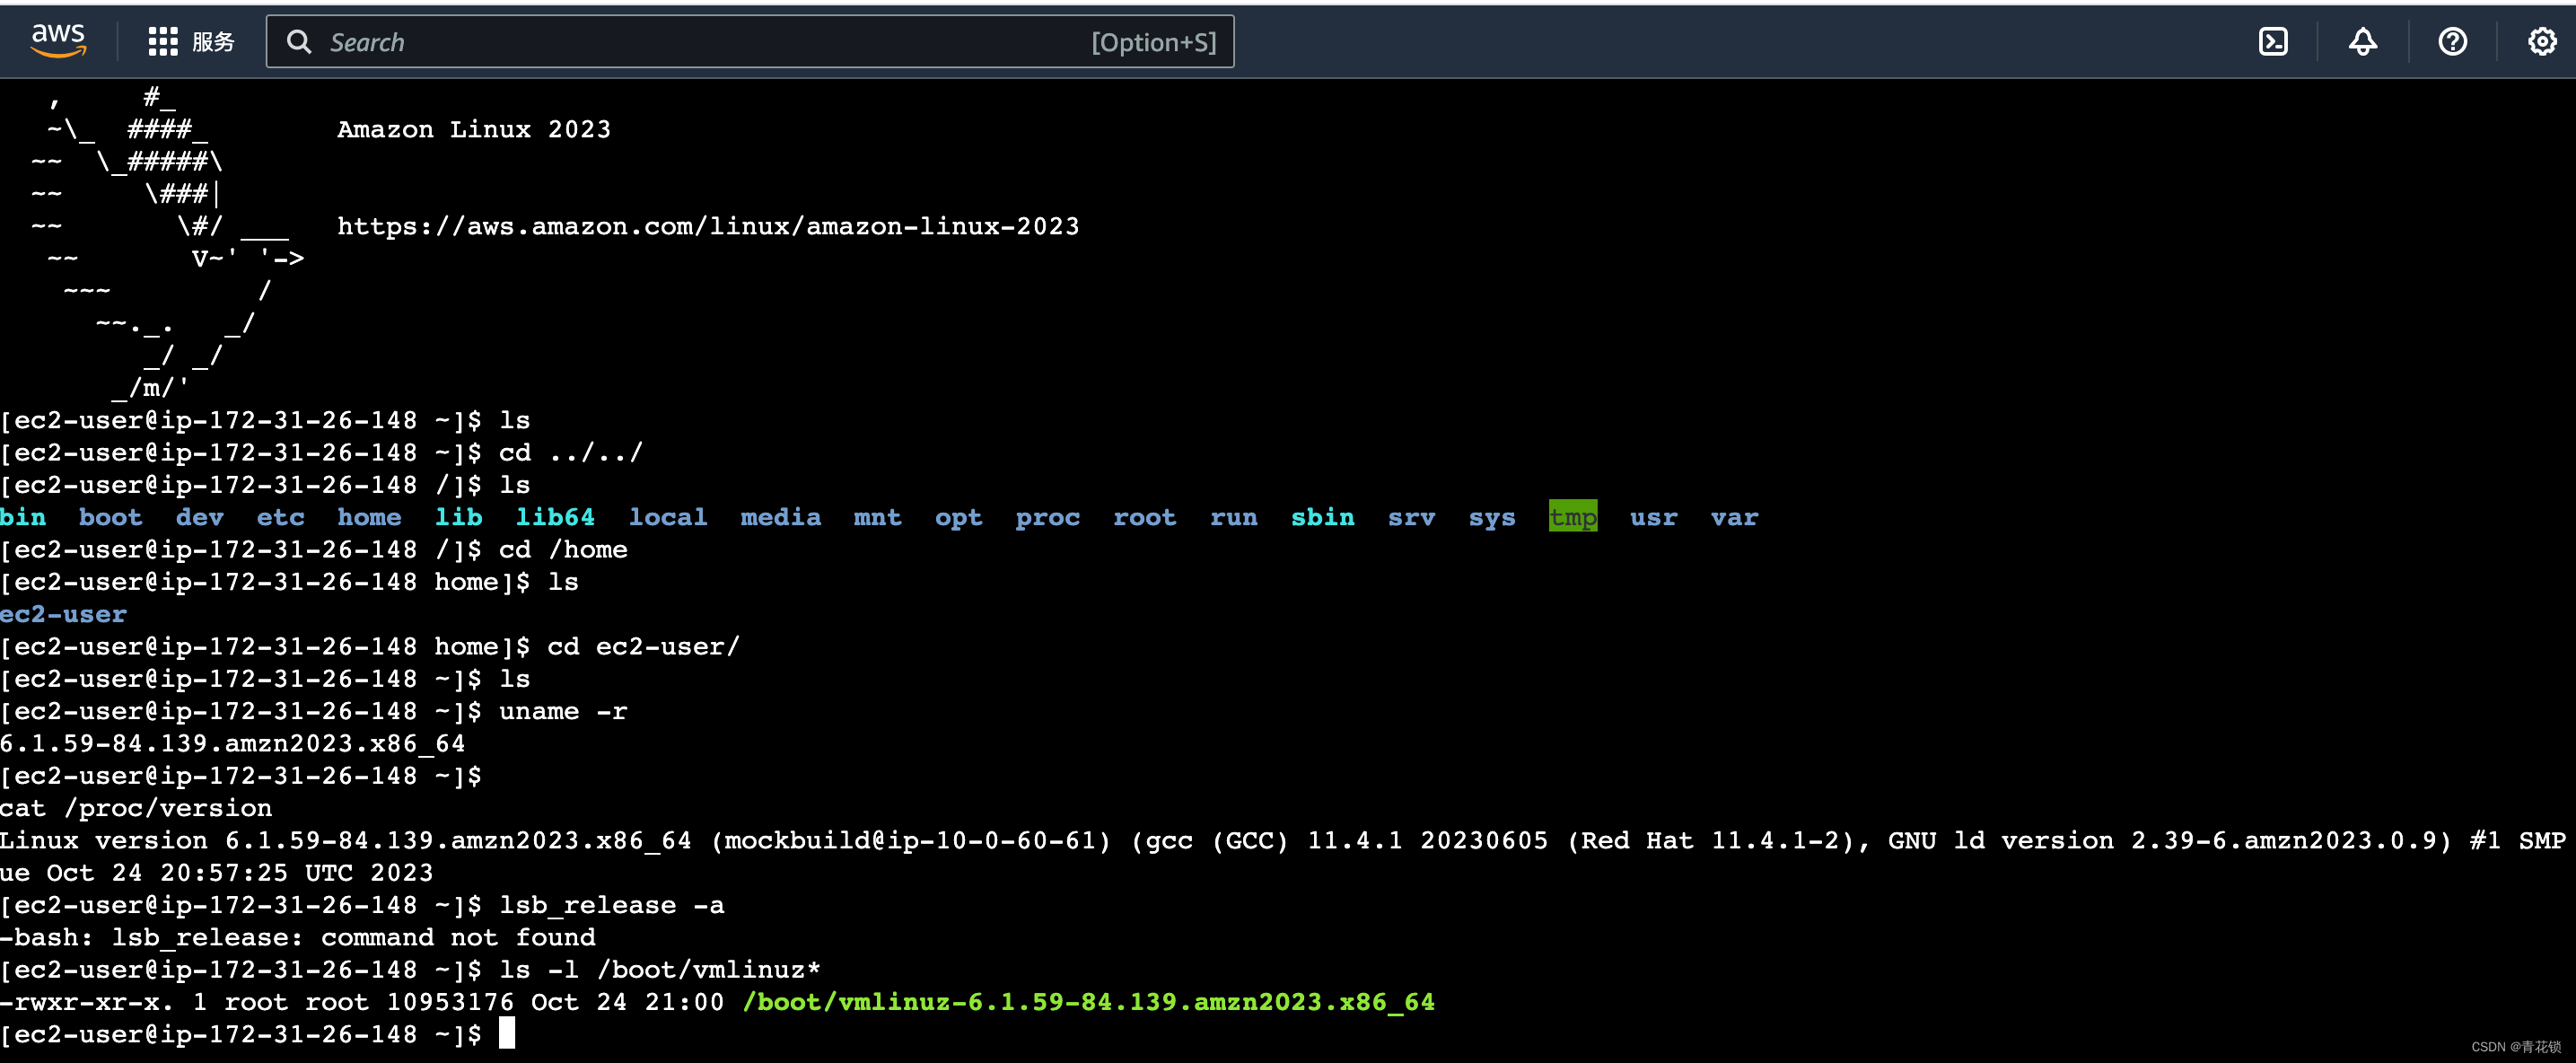Select the 'proc' directory name
The height and width of the screenshot is (1063, 2576).
(x=1048, y=517)
